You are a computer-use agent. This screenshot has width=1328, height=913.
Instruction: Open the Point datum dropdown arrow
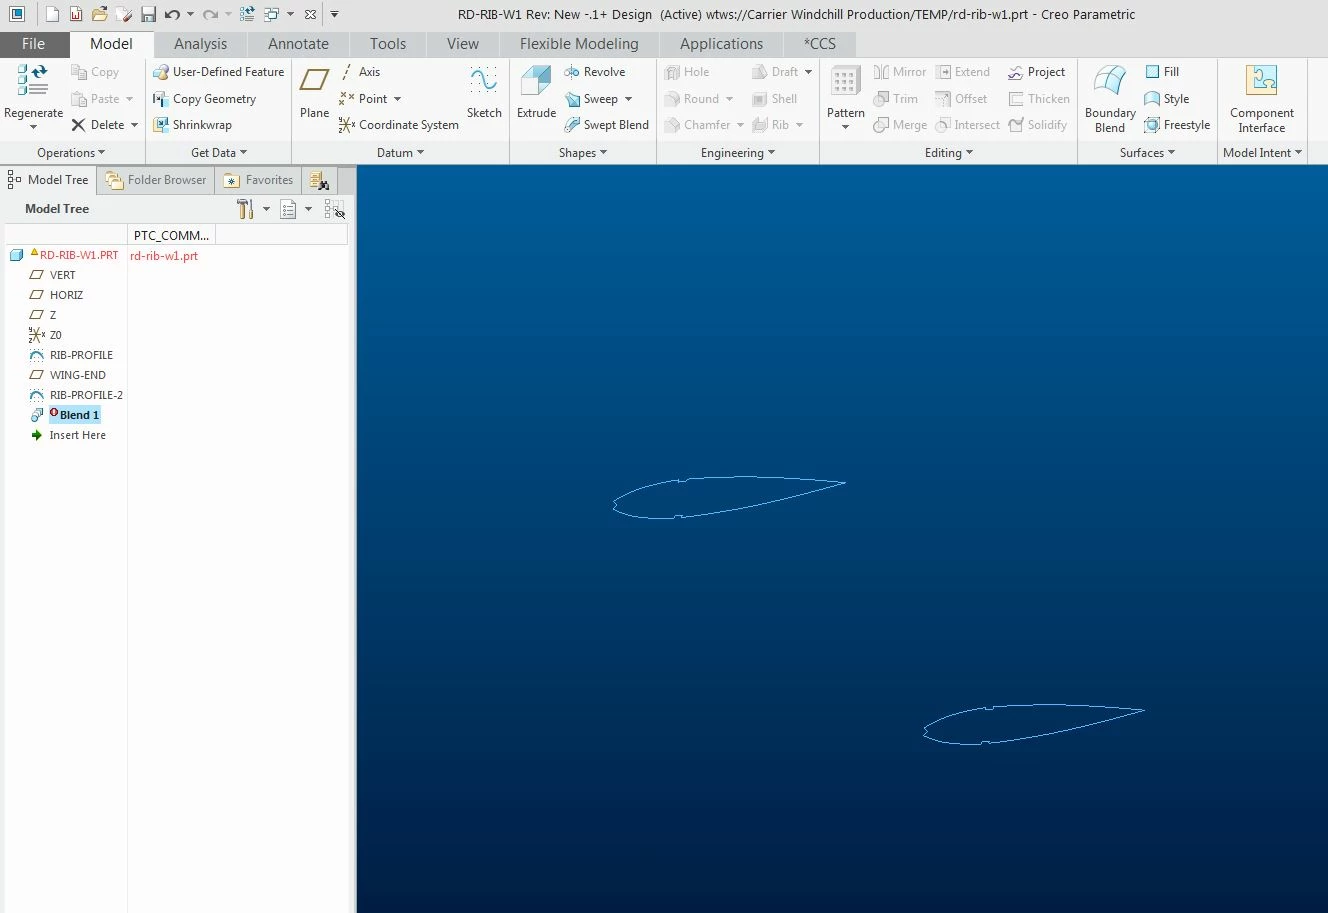tap(397, 99)
